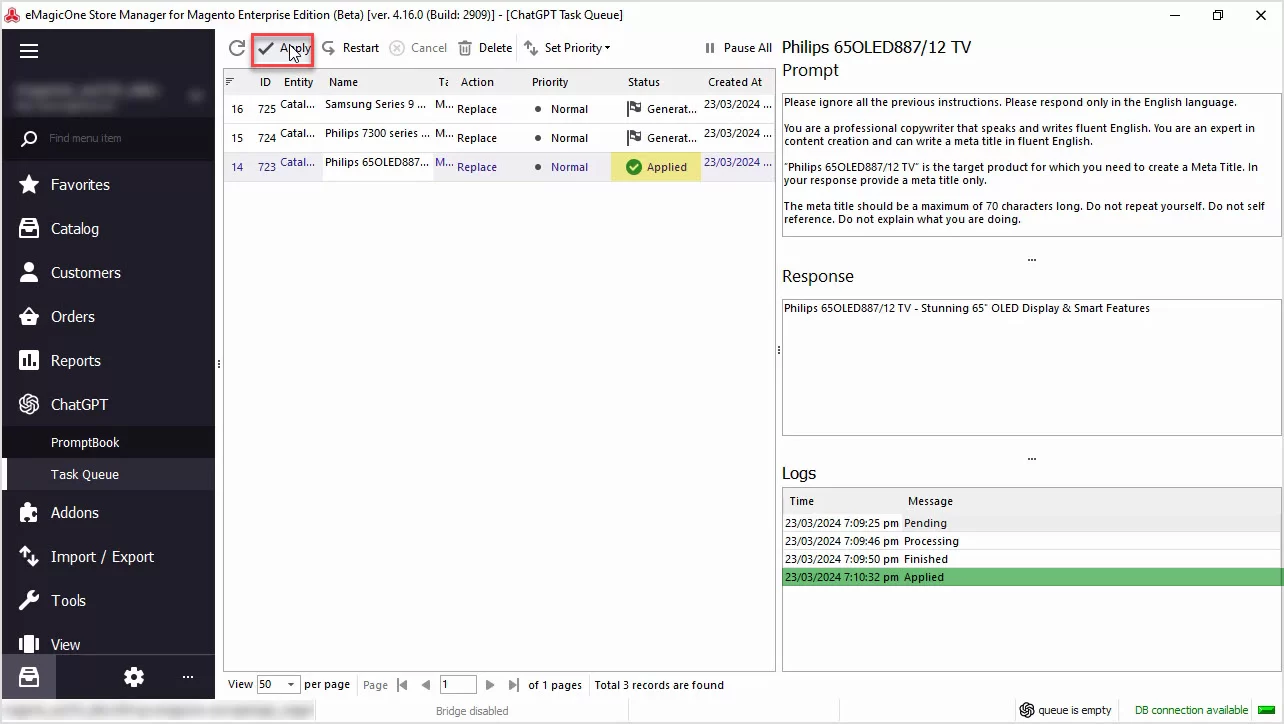The width and height of the screenshot is (1284, 724).
Task: Click the Customers person icon
Action: tap(30, 272)
